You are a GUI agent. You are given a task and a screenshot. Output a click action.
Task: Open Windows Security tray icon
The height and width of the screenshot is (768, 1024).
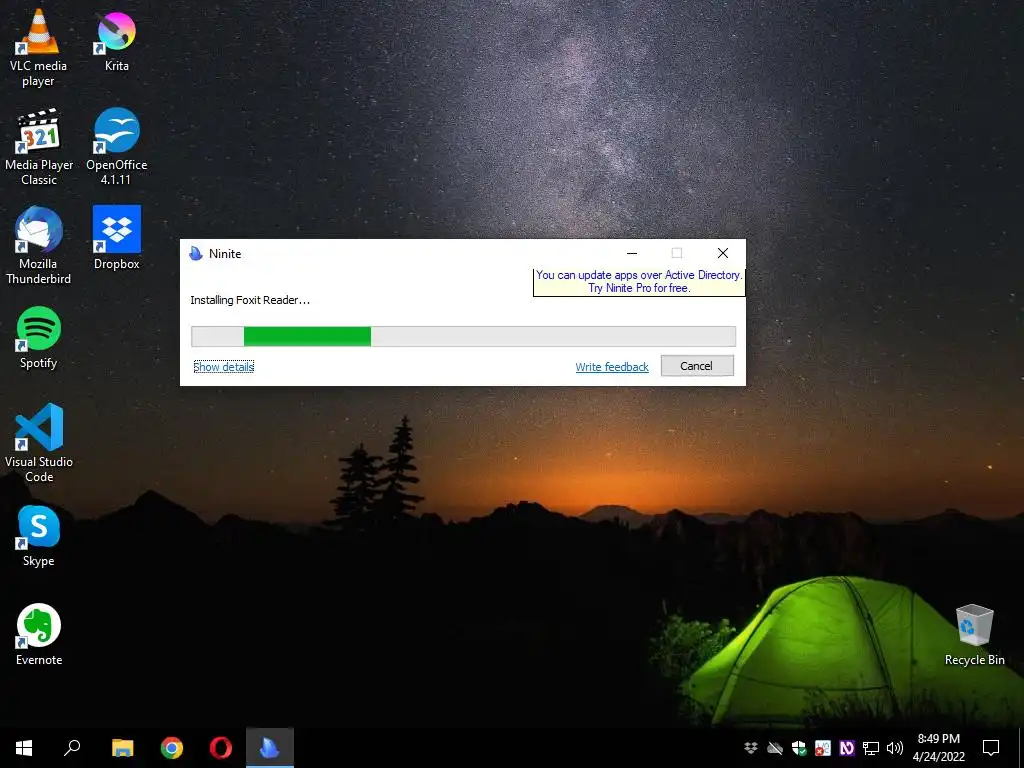click(x=799, y=748)
